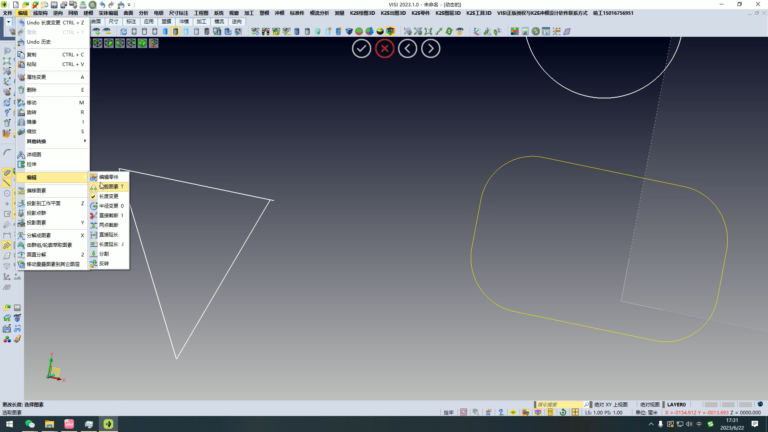768x432 pixels.
Task: Go forward with the right arrow circle
Action: coord(431,48)
